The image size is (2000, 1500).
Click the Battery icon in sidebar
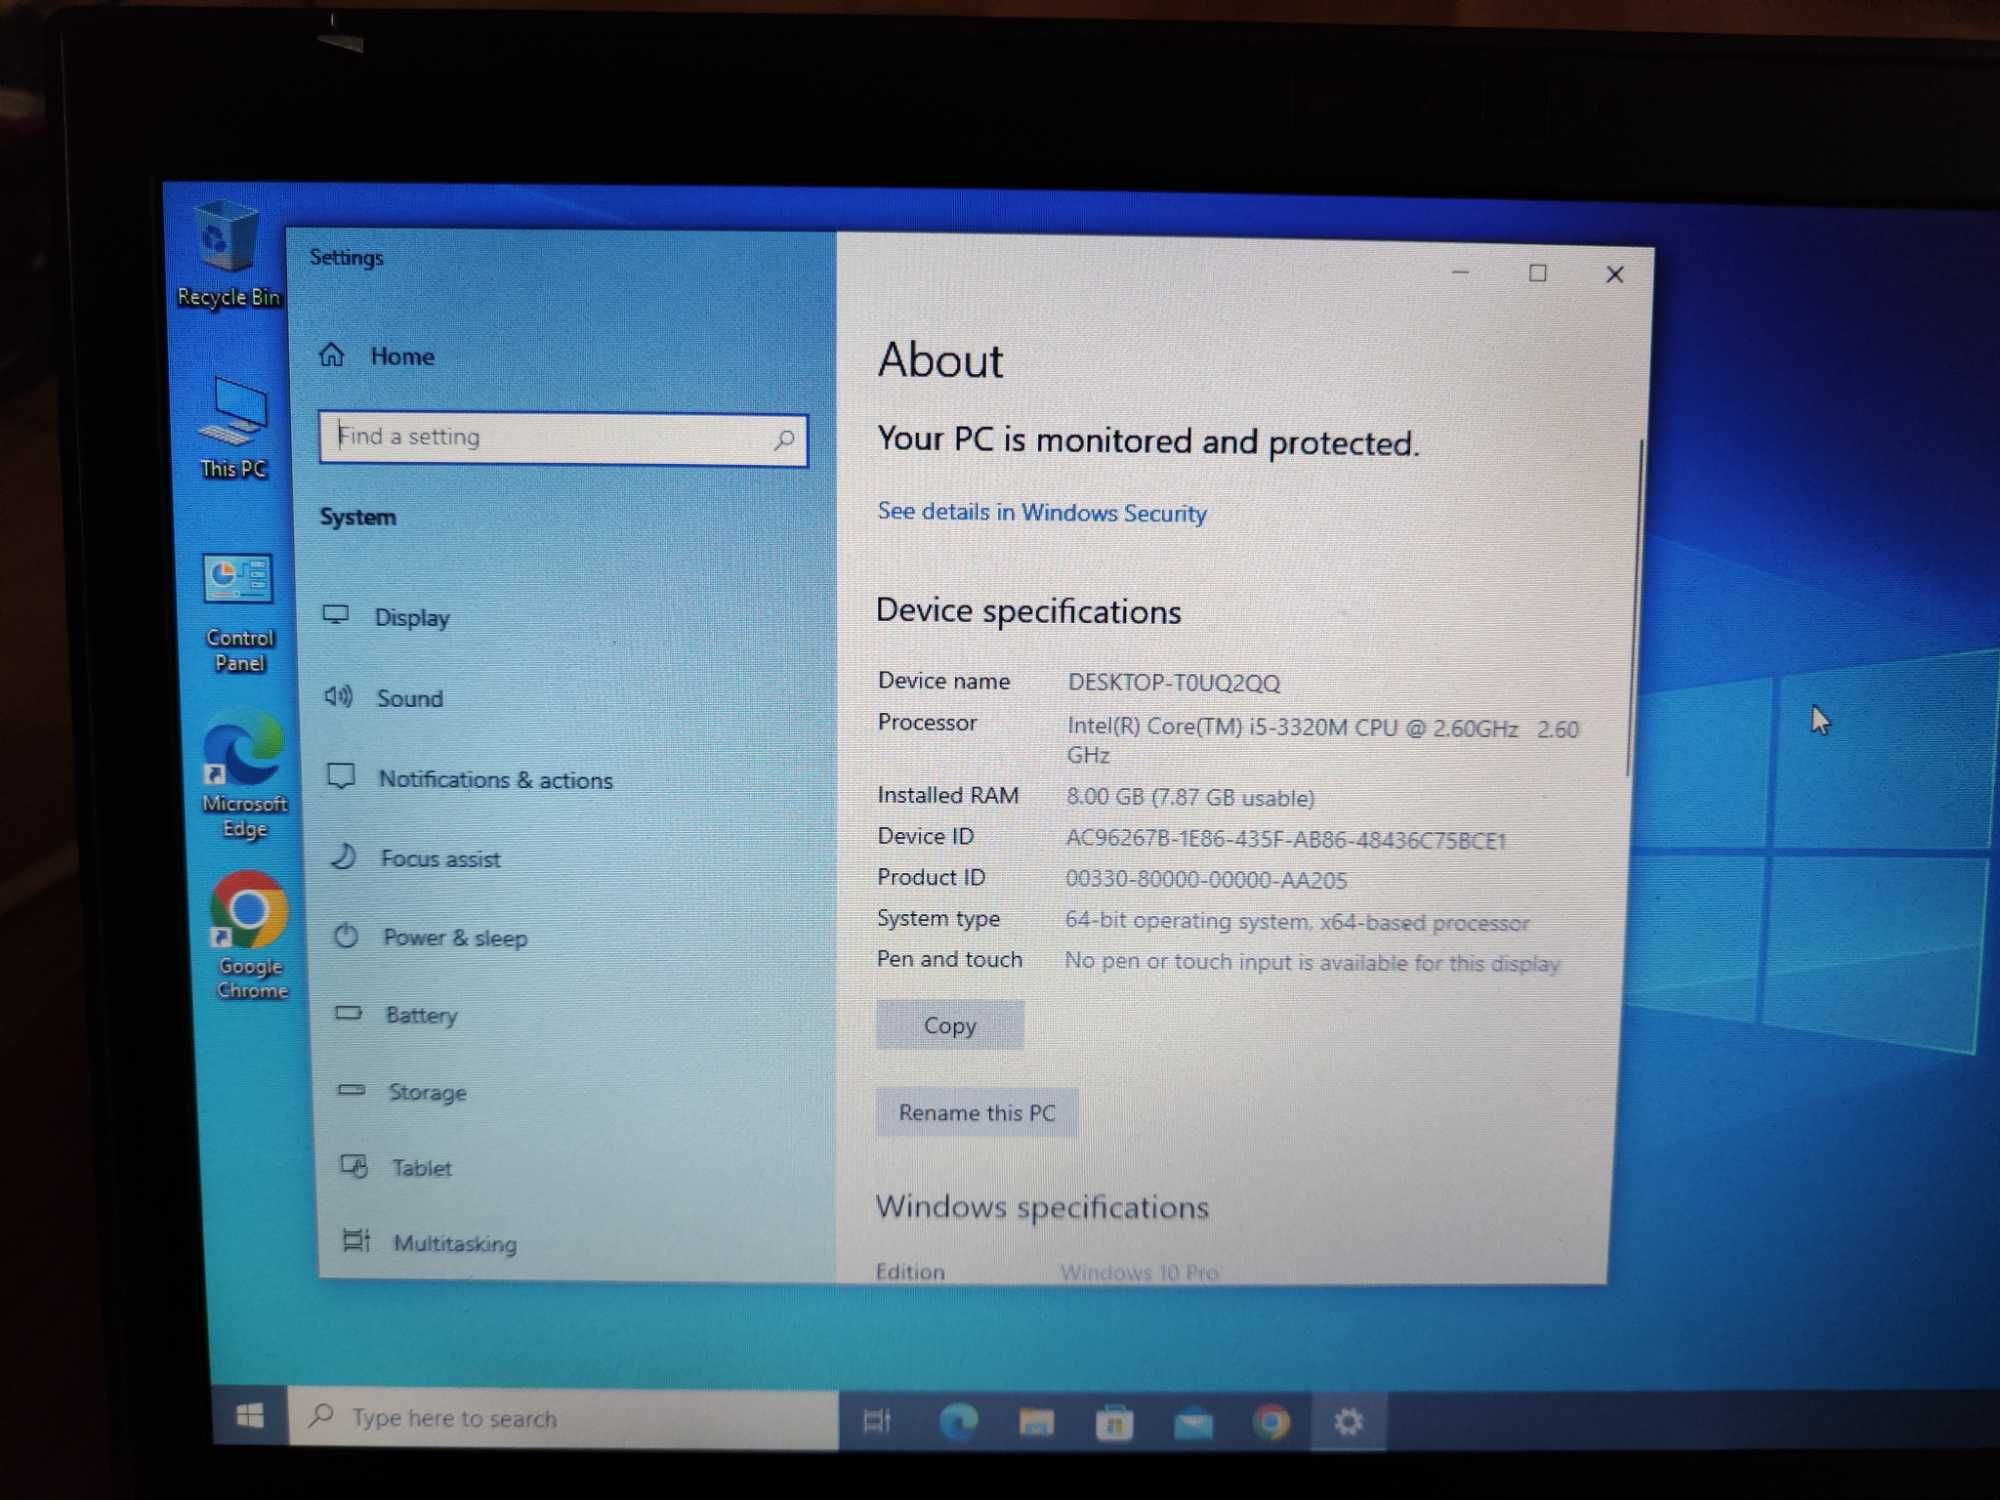coord(348,1013)
